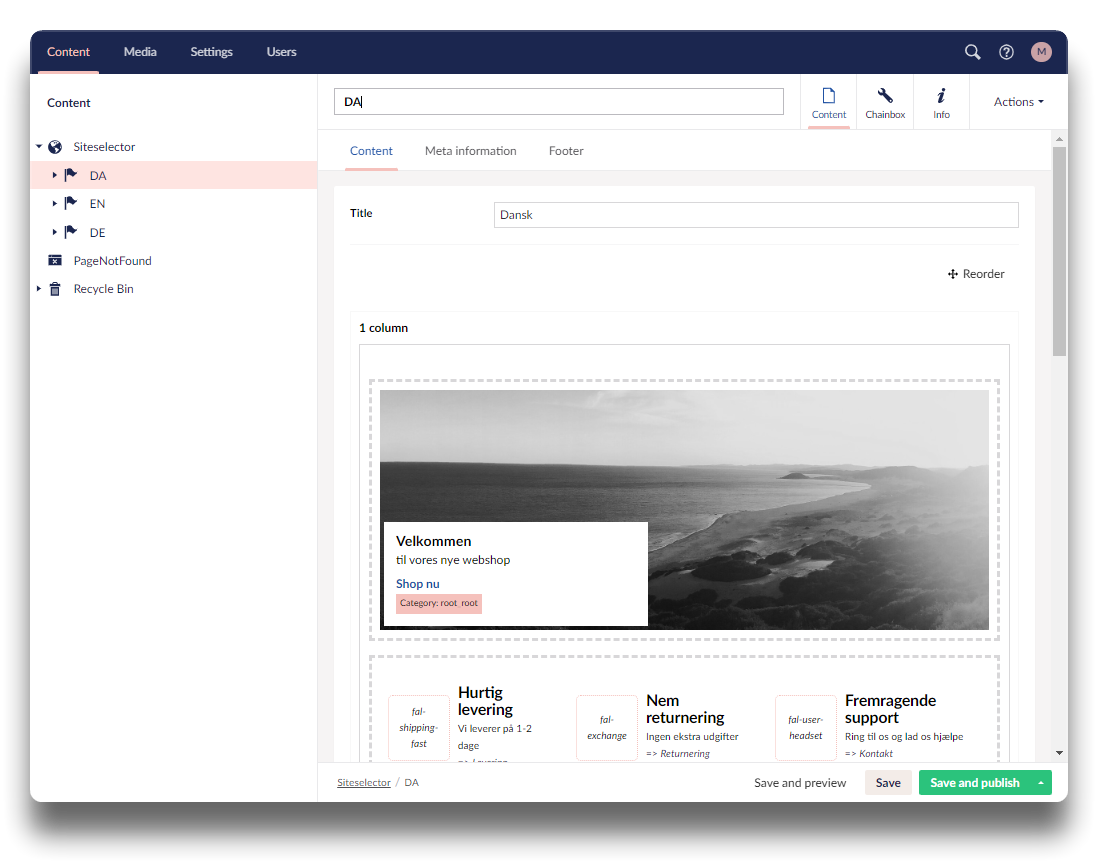Expand the DA tree node
Screen dimensions: 1098x864
55,175
